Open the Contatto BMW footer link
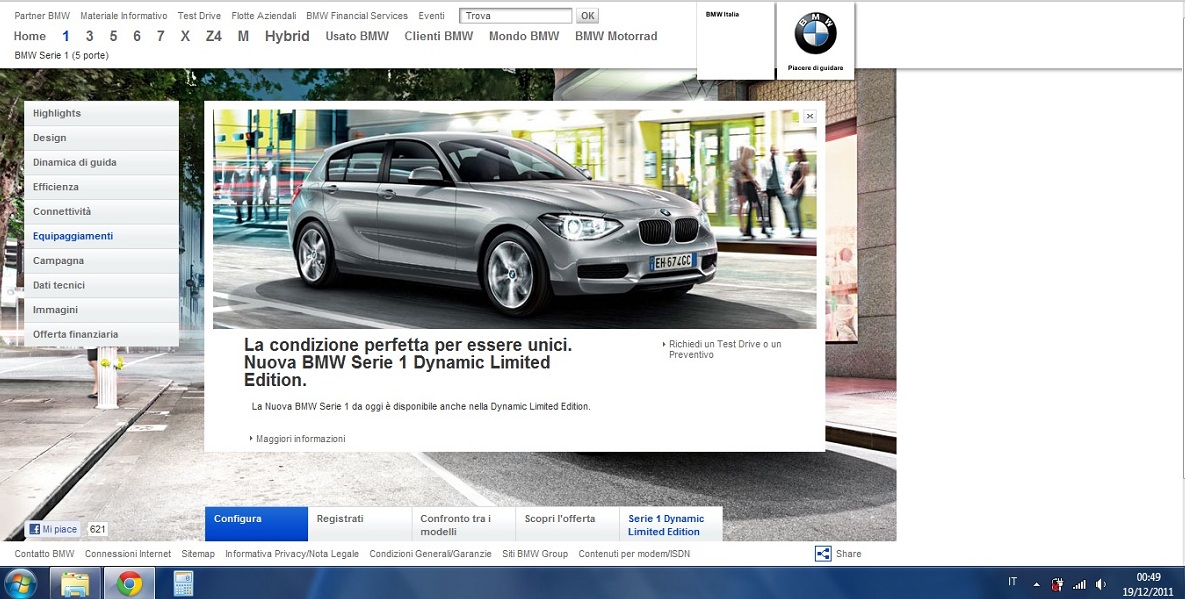Image resolution: width=1185 pixels, height=599 pixels. click(45, 554)
